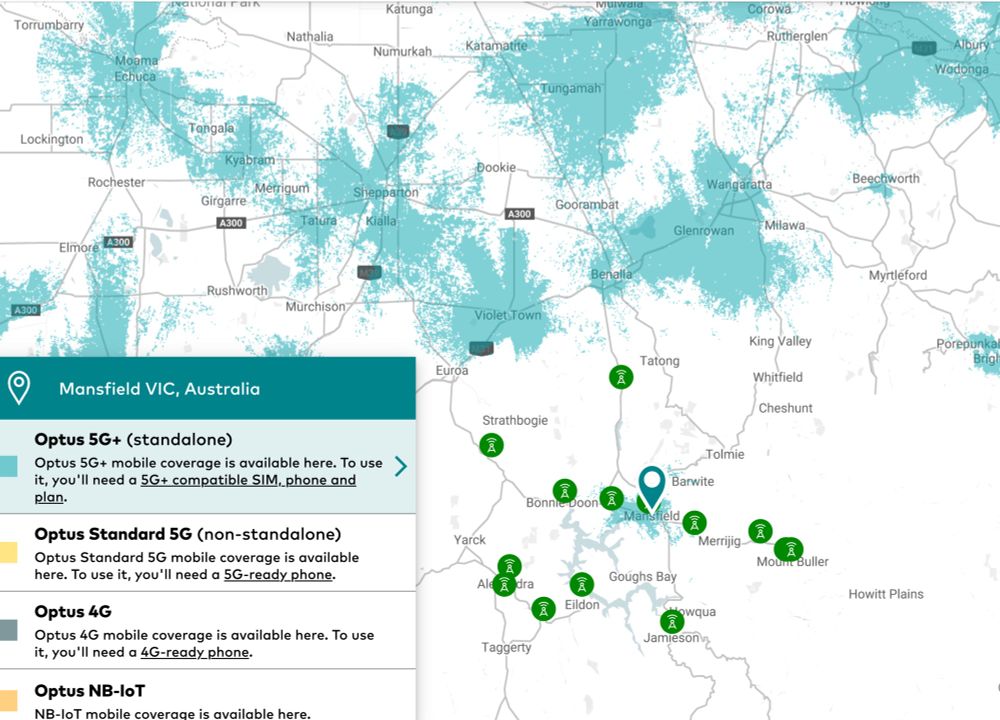Click the motorway shield west of Murchison
Viewport: 1000px width, 720px height.
tap(369, 272)
